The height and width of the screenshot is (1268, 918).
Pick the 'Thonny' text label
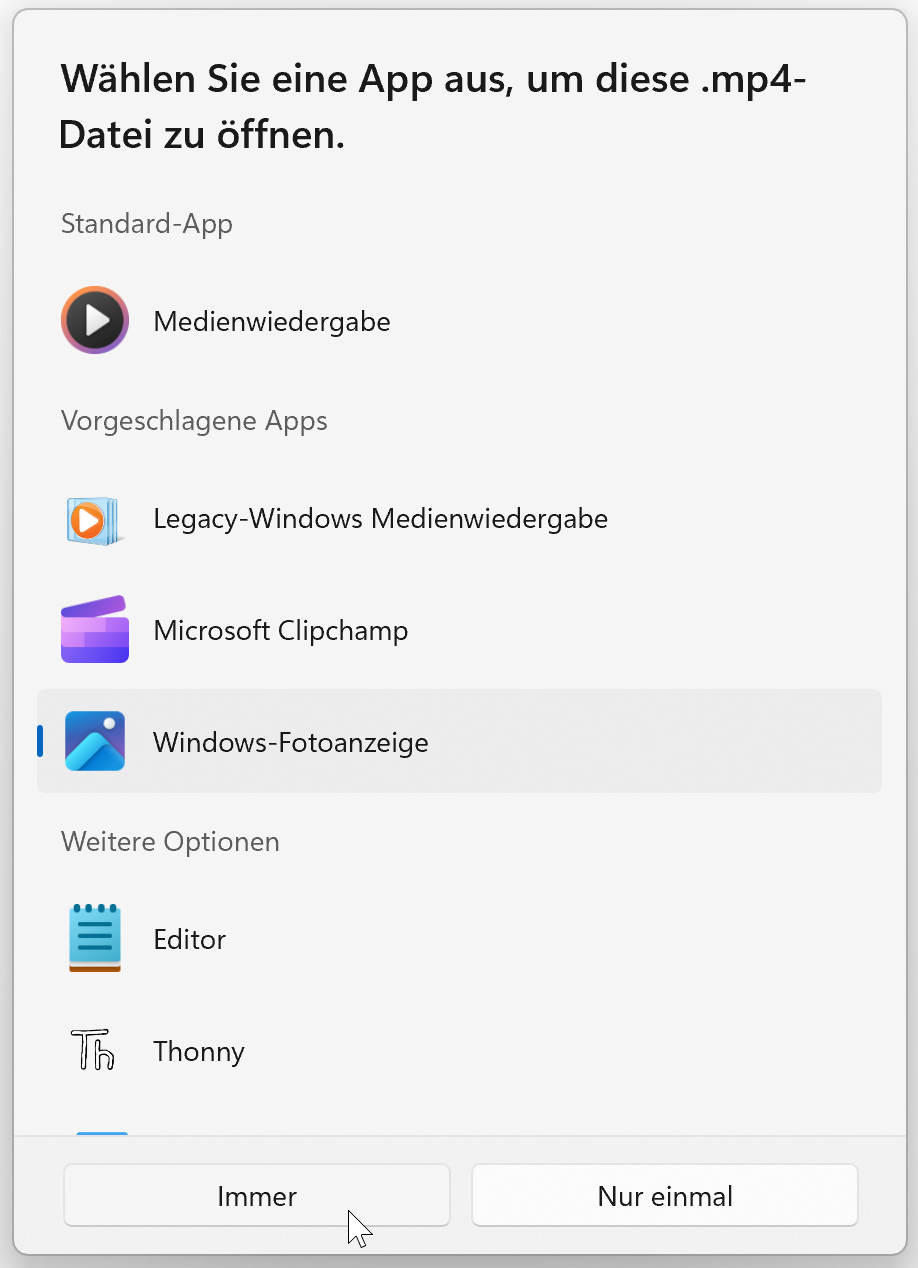click(x=198, y=1052)
